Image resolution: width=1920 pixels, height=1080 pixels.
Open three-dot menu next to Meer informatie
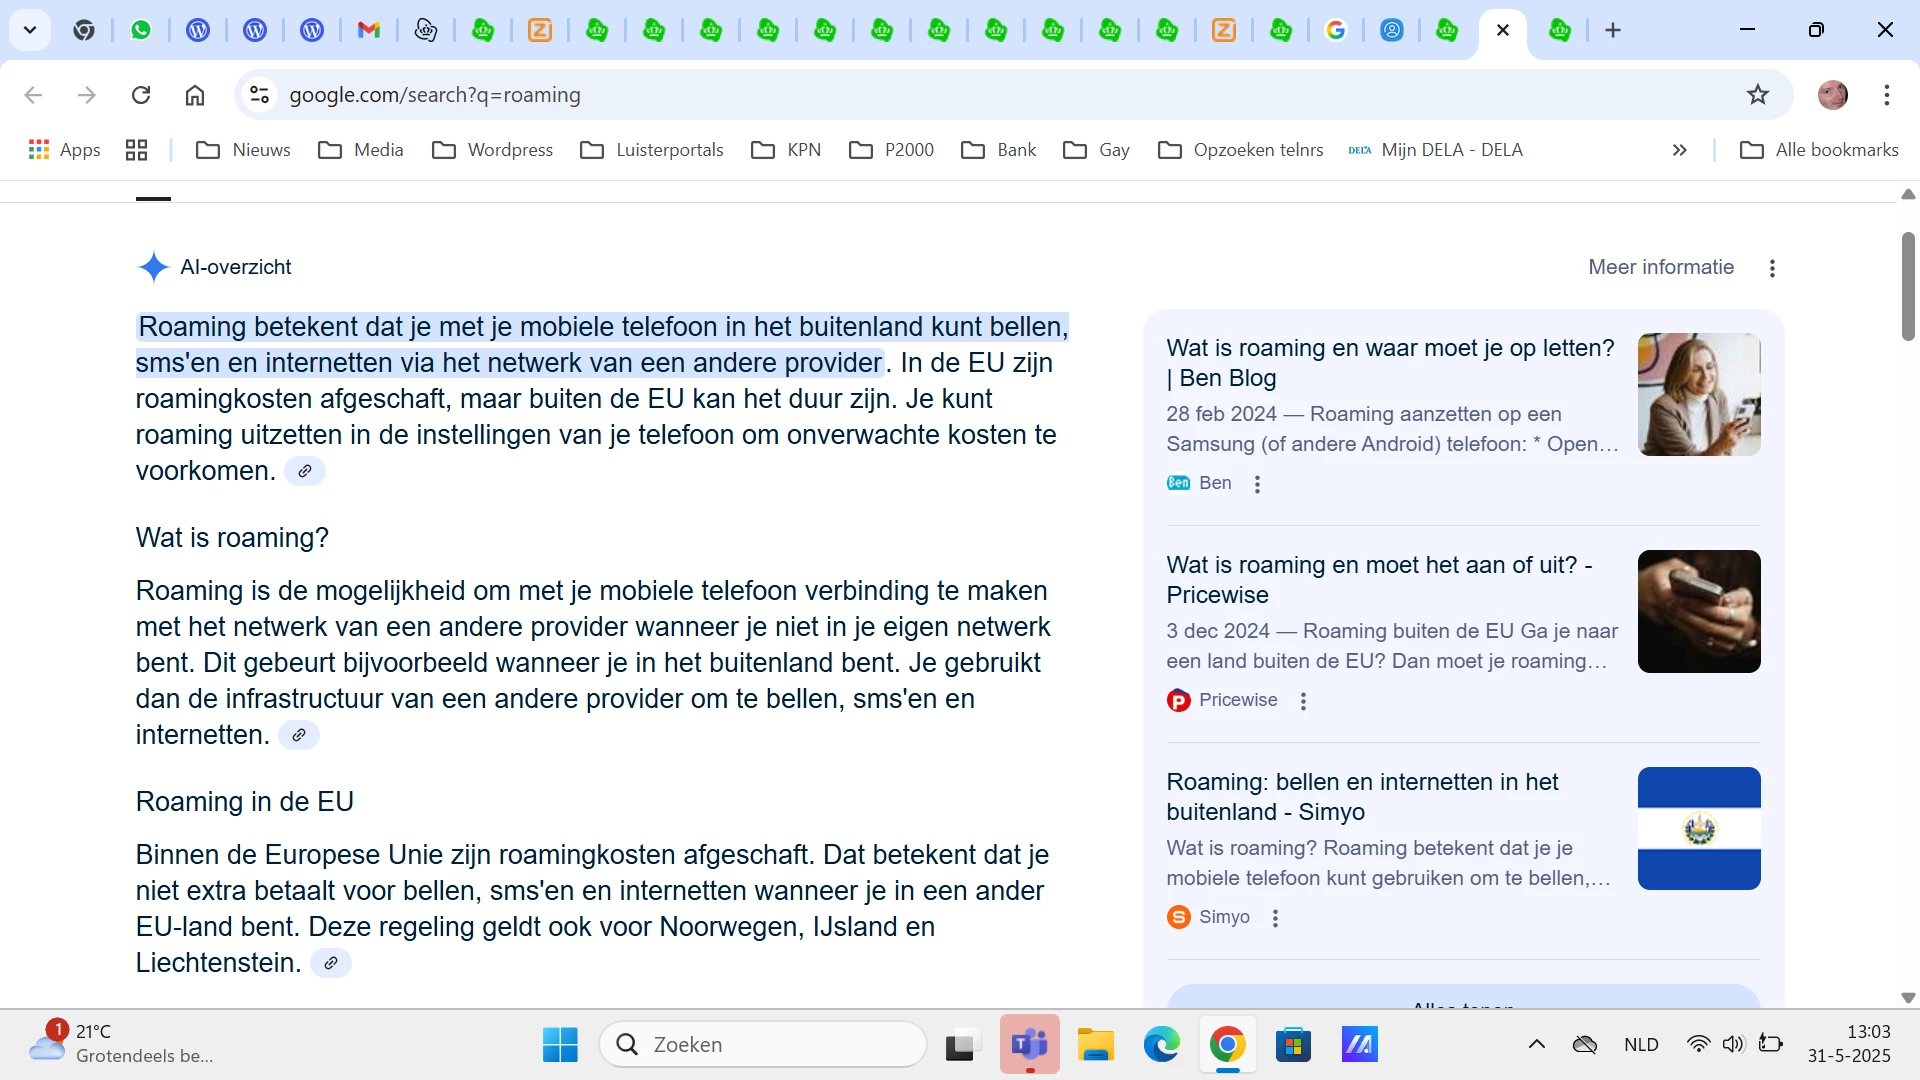click(1772, 268)
